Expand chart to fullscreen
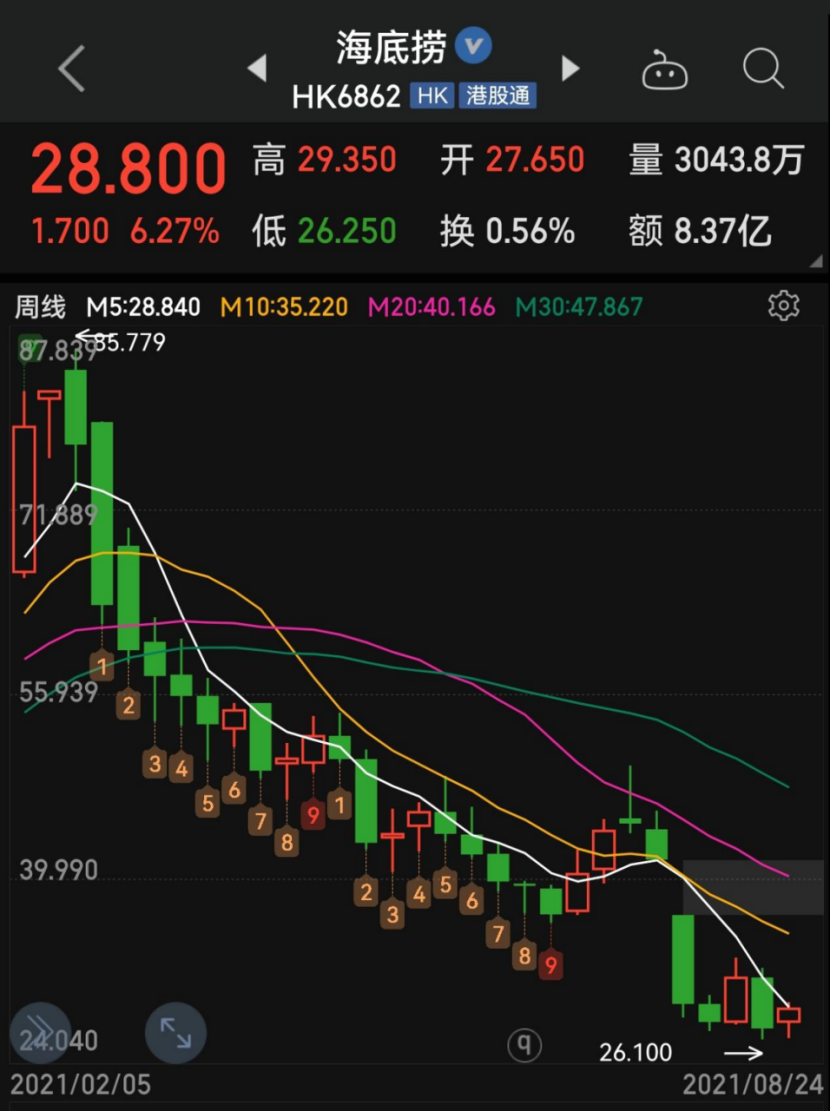 175,1032
